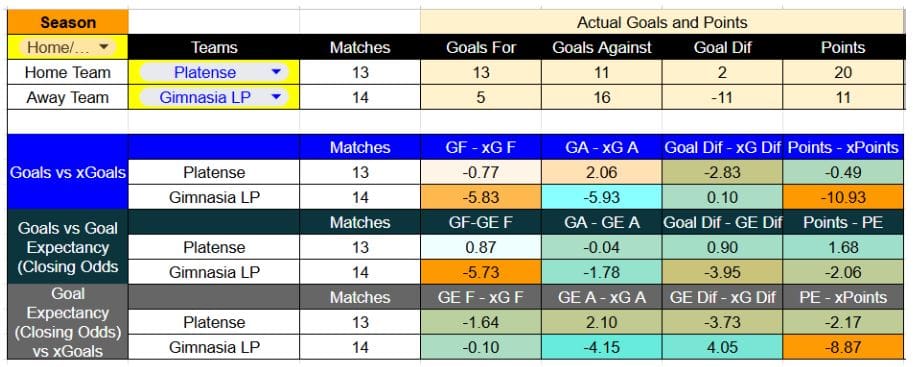This screenshot has width=913, height=367.
Task: Select the cyan -5.93 GA - xG A cell
Action: [601, 197]
